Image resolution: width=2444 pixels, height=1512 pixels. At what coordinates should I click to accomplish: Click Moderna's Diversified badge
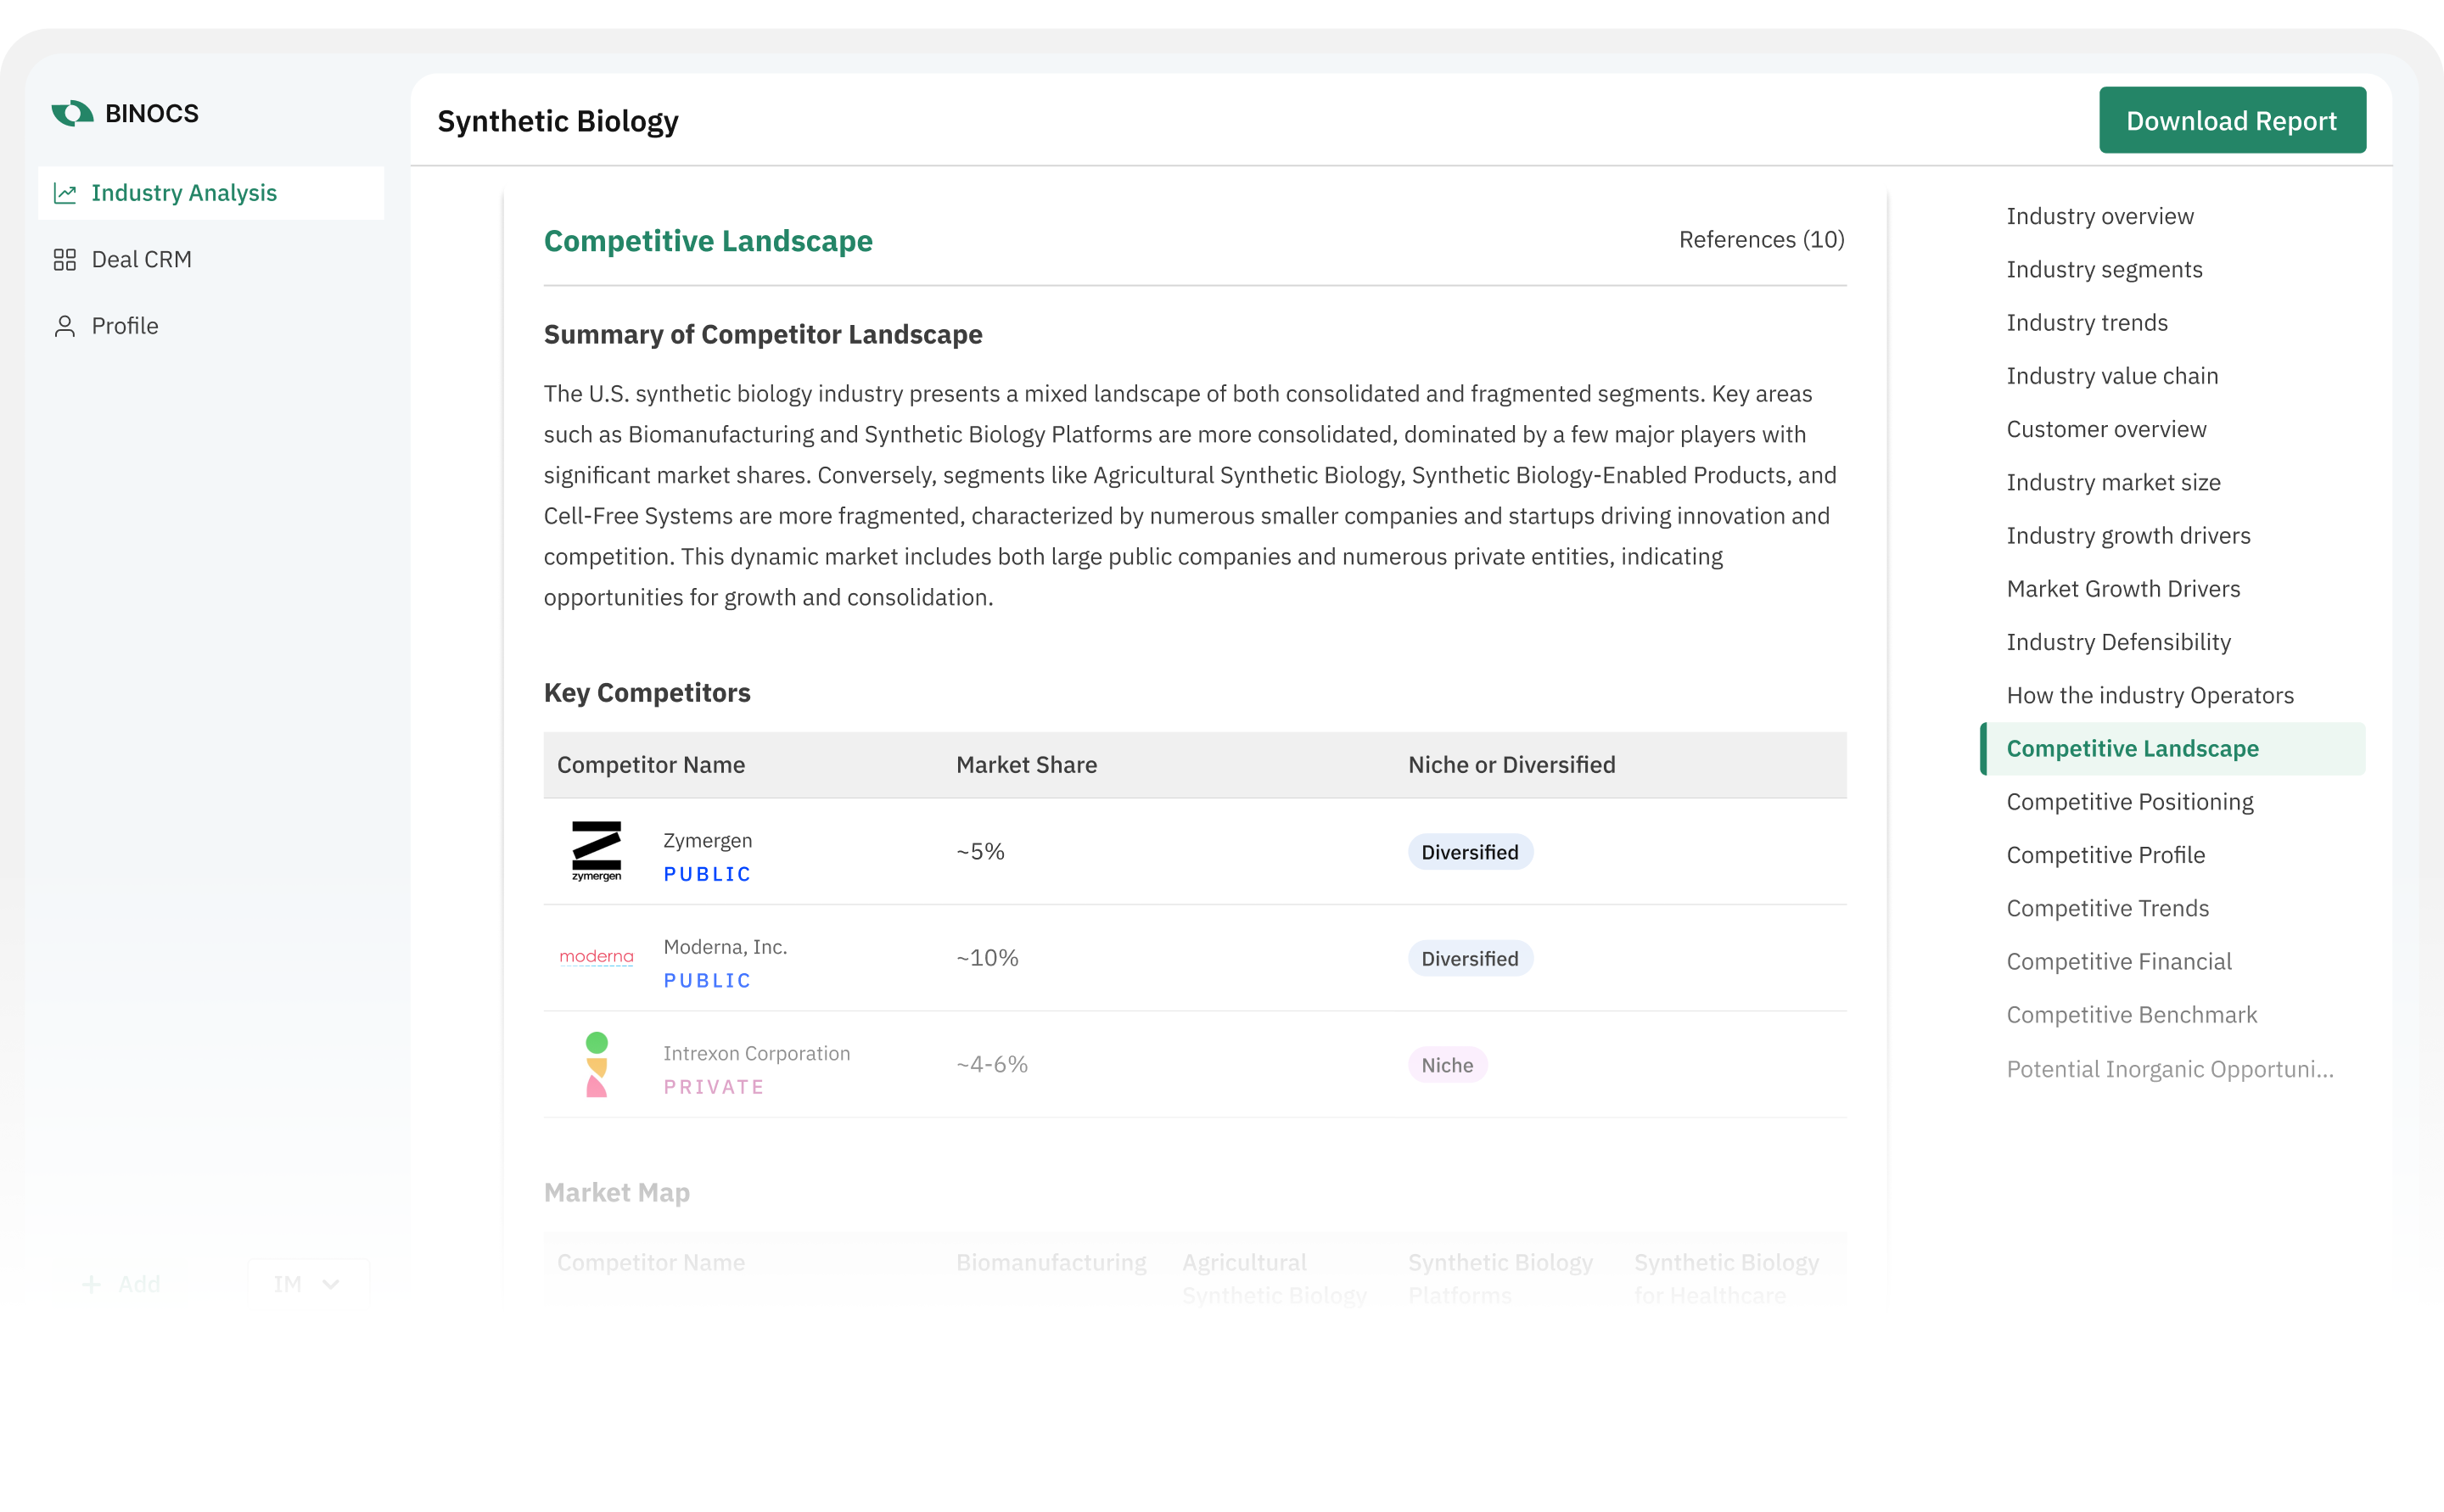[x=1470, y=958]
